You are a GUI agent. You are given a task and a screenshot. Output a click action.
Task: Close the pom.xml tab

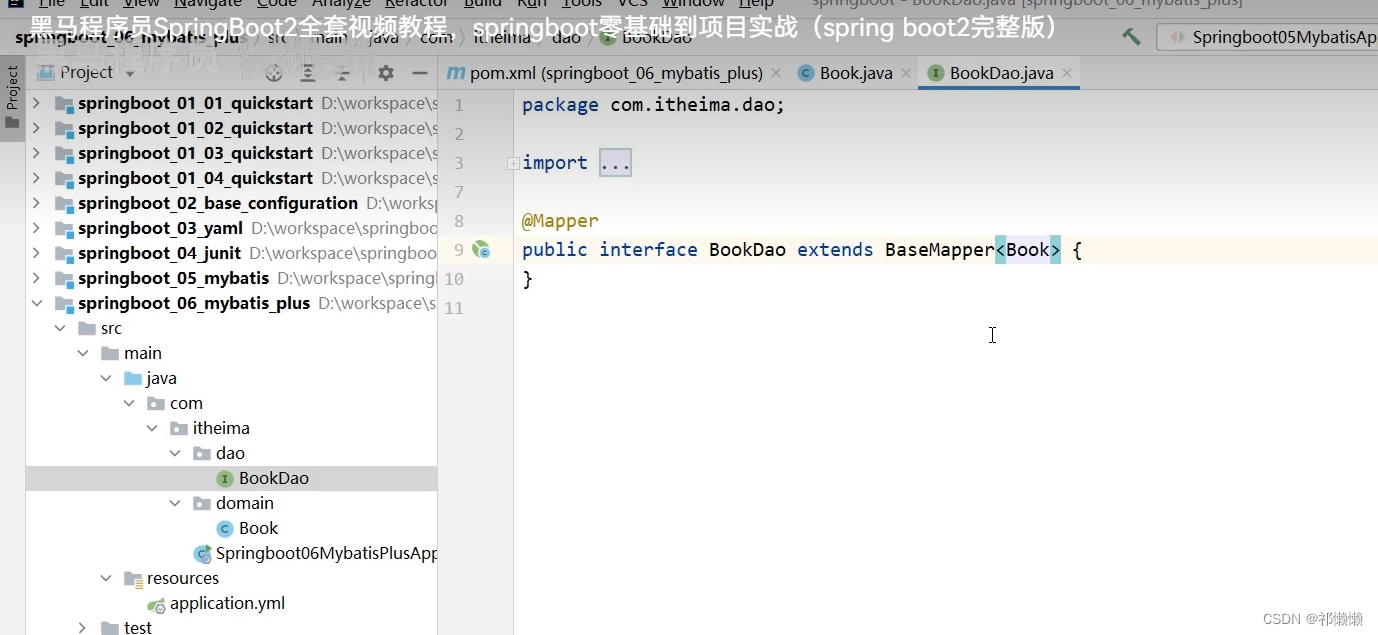[x=777, y=72]
